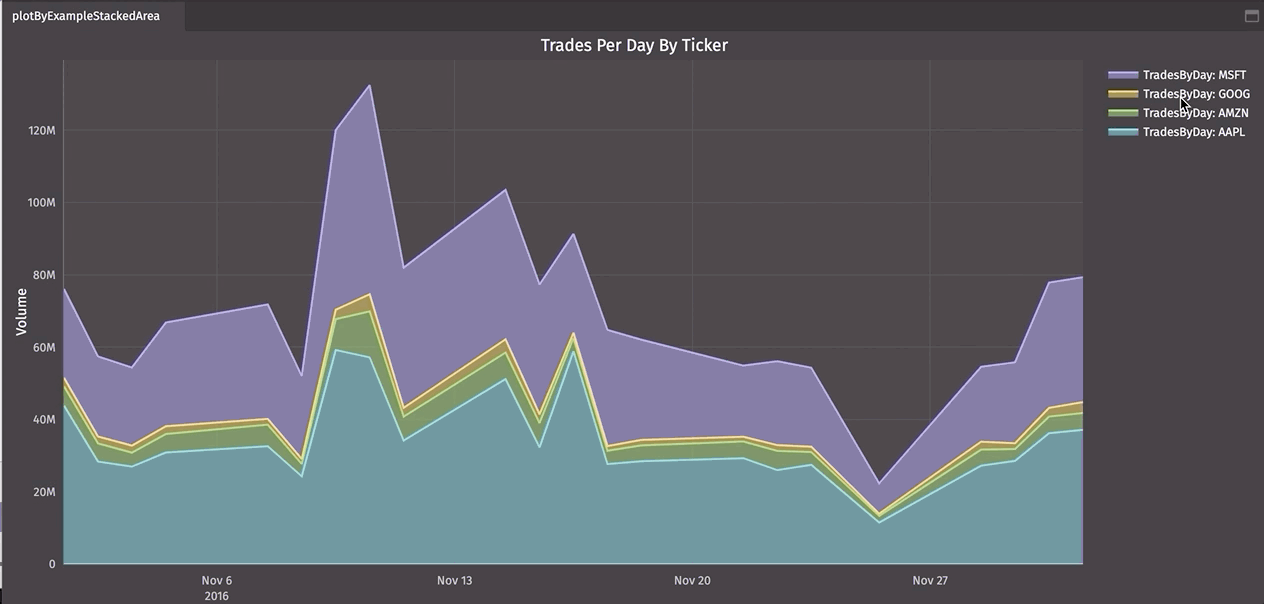Screen dimensions: 1264x604
Task: Click the purple MSFT legend color swatch
Action: pyautogui.click(x=1123, y=75)
